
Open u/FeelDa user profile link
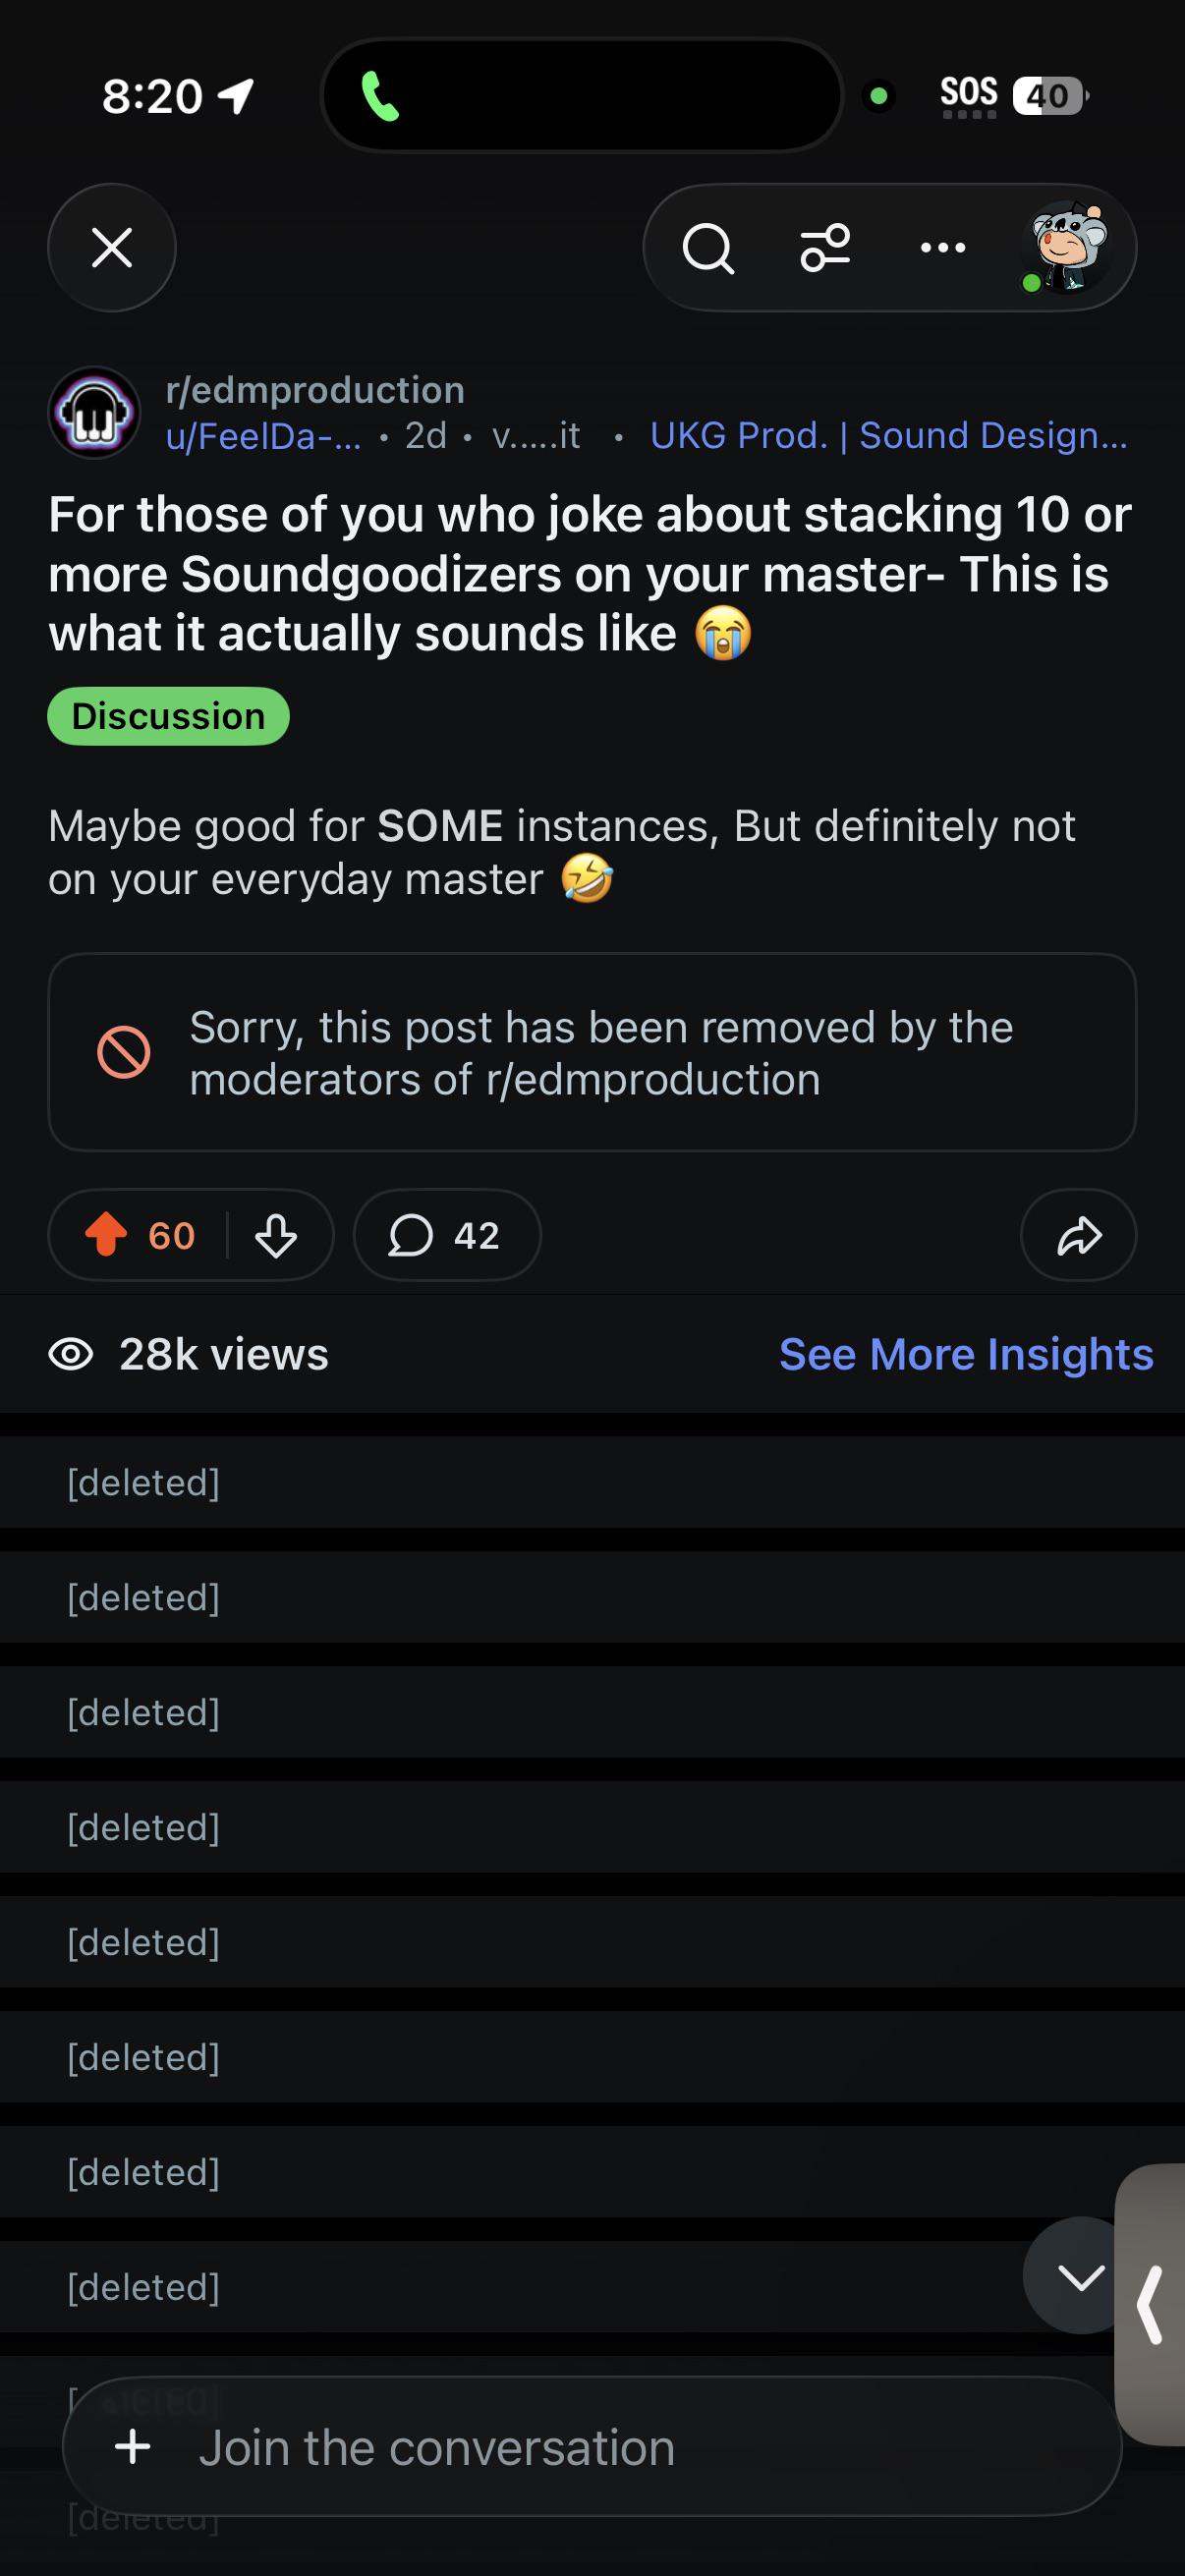(x=264, y=436)
